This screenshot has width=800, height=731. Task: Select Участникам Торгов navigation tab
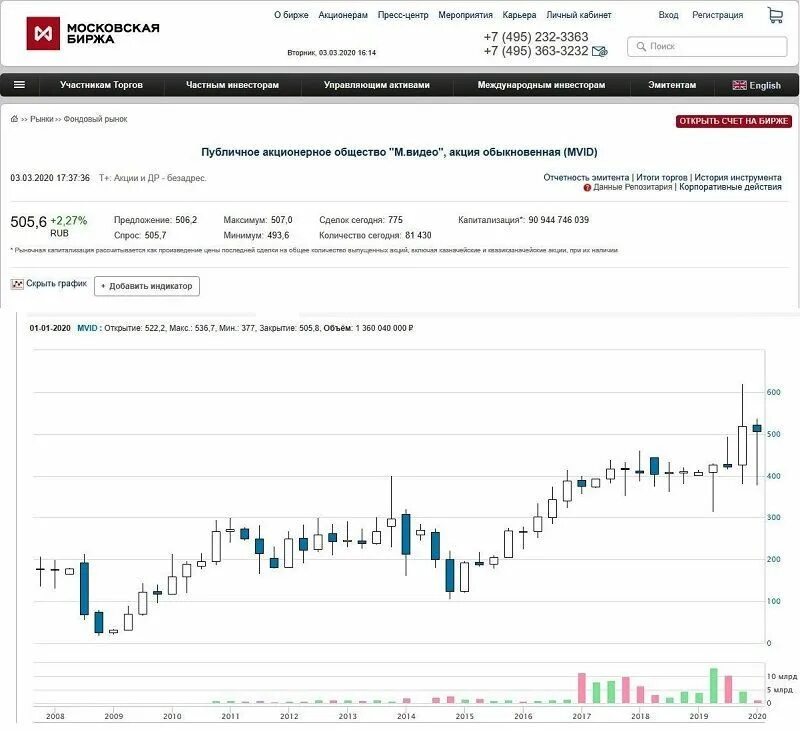tap(101, 85)
